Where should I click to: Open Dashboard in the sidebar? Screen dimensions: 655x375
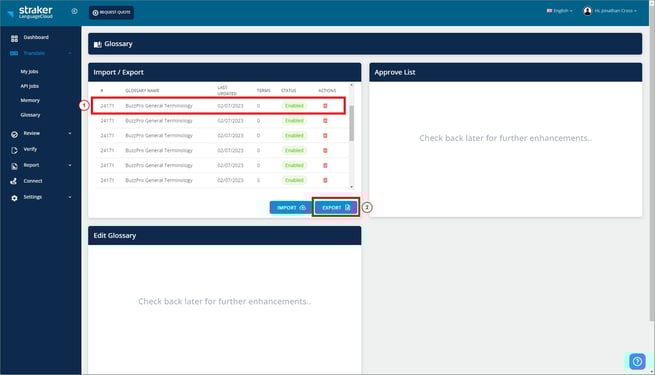36,38
